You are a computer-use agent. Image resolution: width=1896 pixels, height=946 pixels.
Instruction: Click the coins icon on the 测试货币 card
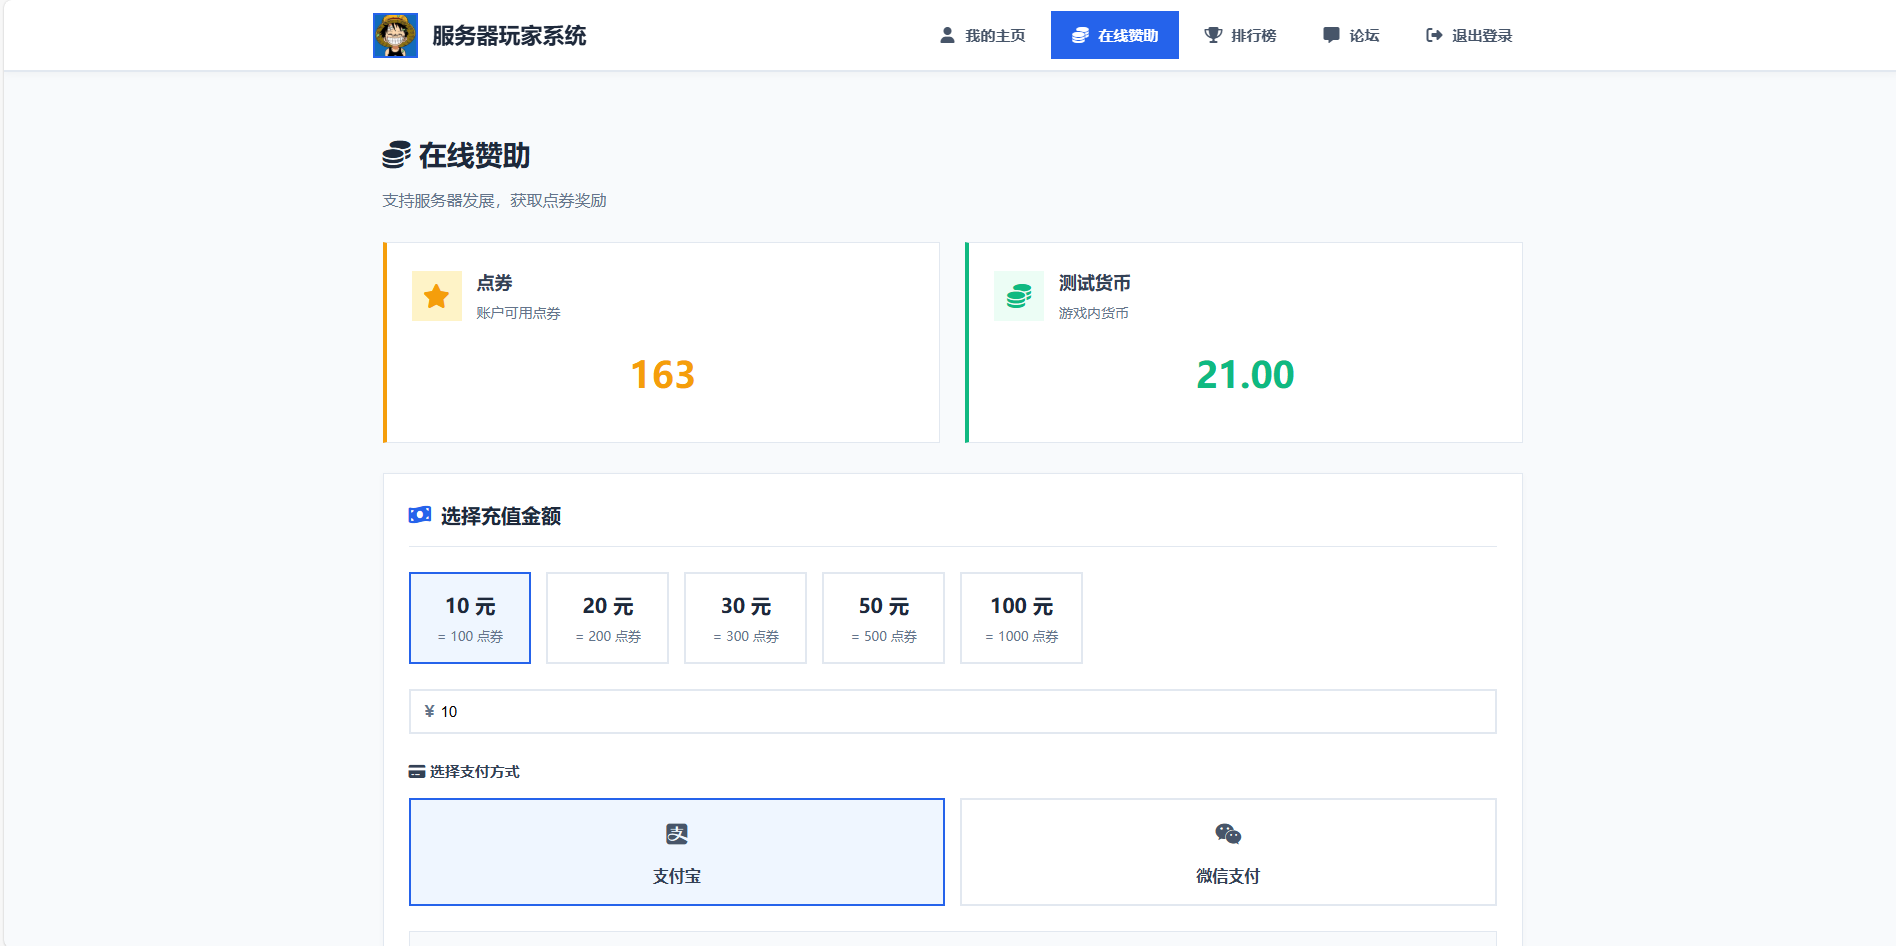pyautogui.click(x=1018, y=296)
